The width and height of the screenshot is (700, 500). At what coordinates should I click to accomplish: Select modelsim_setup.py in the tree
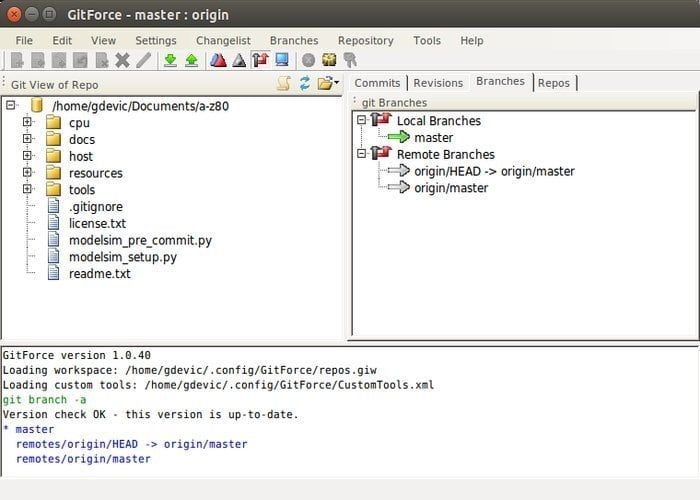coord(123,257)
